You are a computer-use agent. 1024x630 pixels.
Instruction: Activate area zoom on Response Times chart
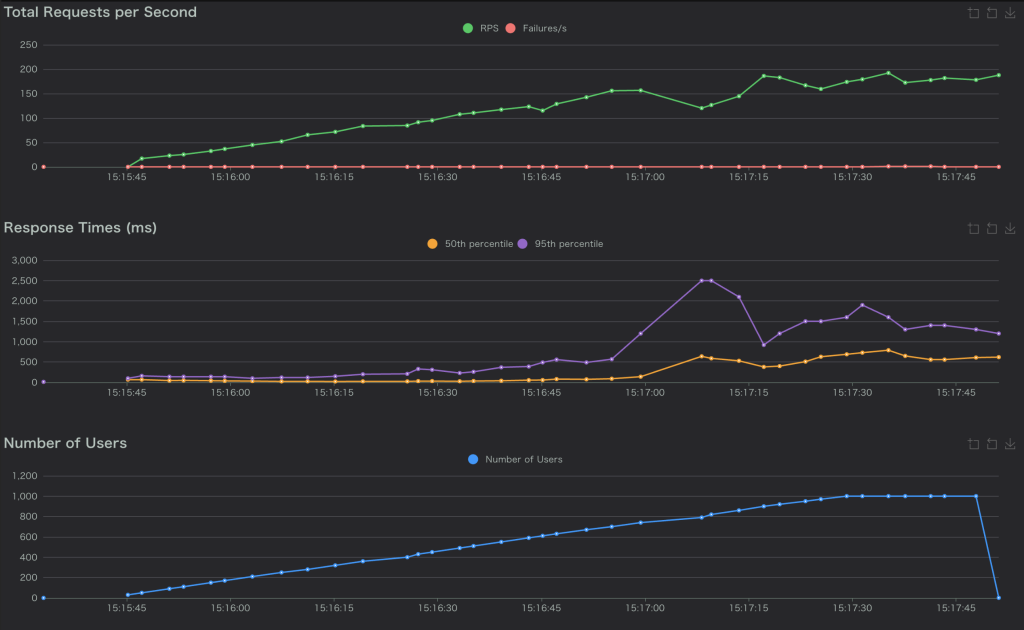tap(973, 228)
